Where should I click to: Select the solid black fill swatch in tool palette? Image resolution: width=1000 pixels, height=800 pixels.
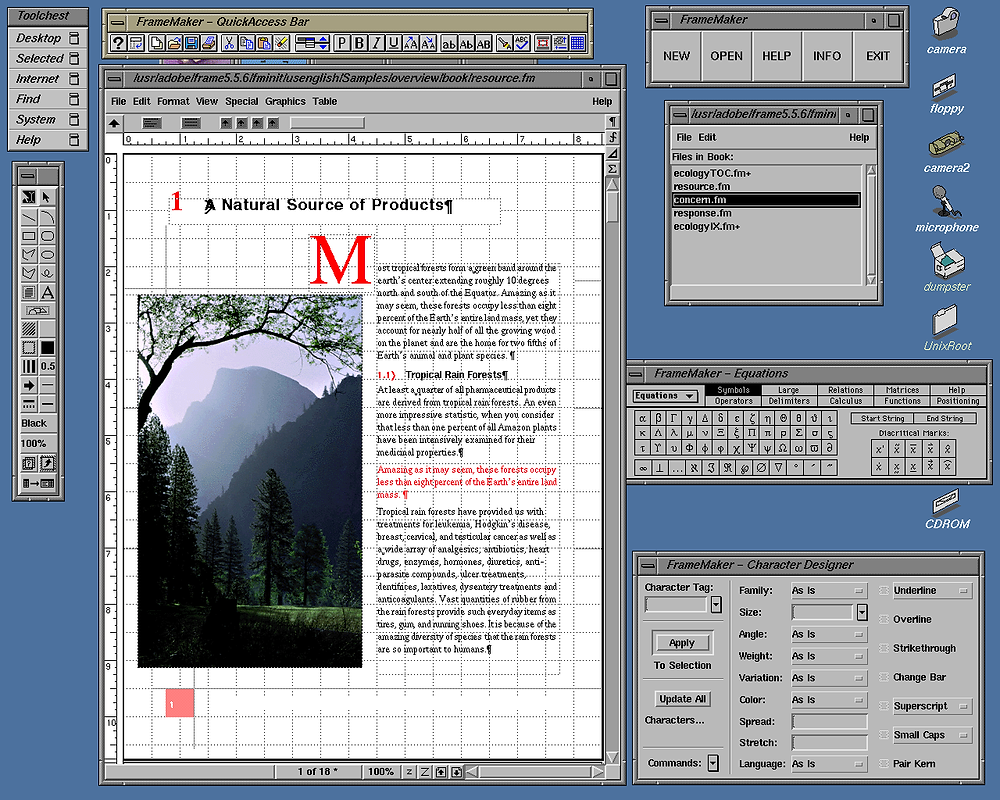pyautogui.click(x=48, y=348)
